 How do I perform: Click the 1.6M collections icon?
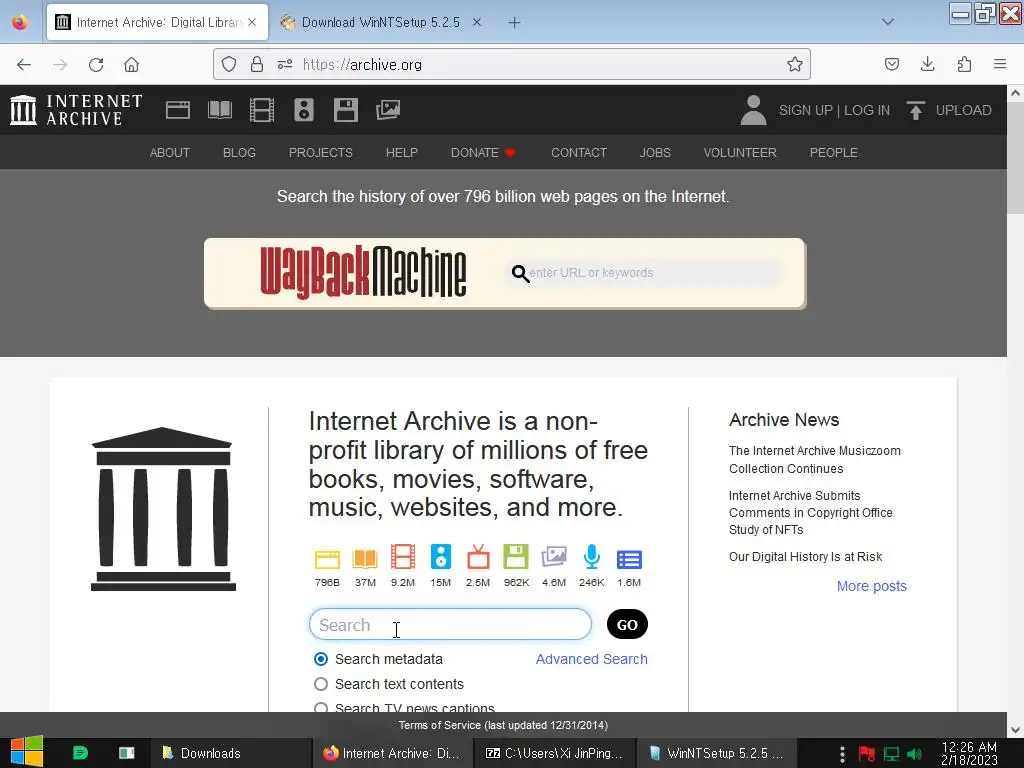629,560
